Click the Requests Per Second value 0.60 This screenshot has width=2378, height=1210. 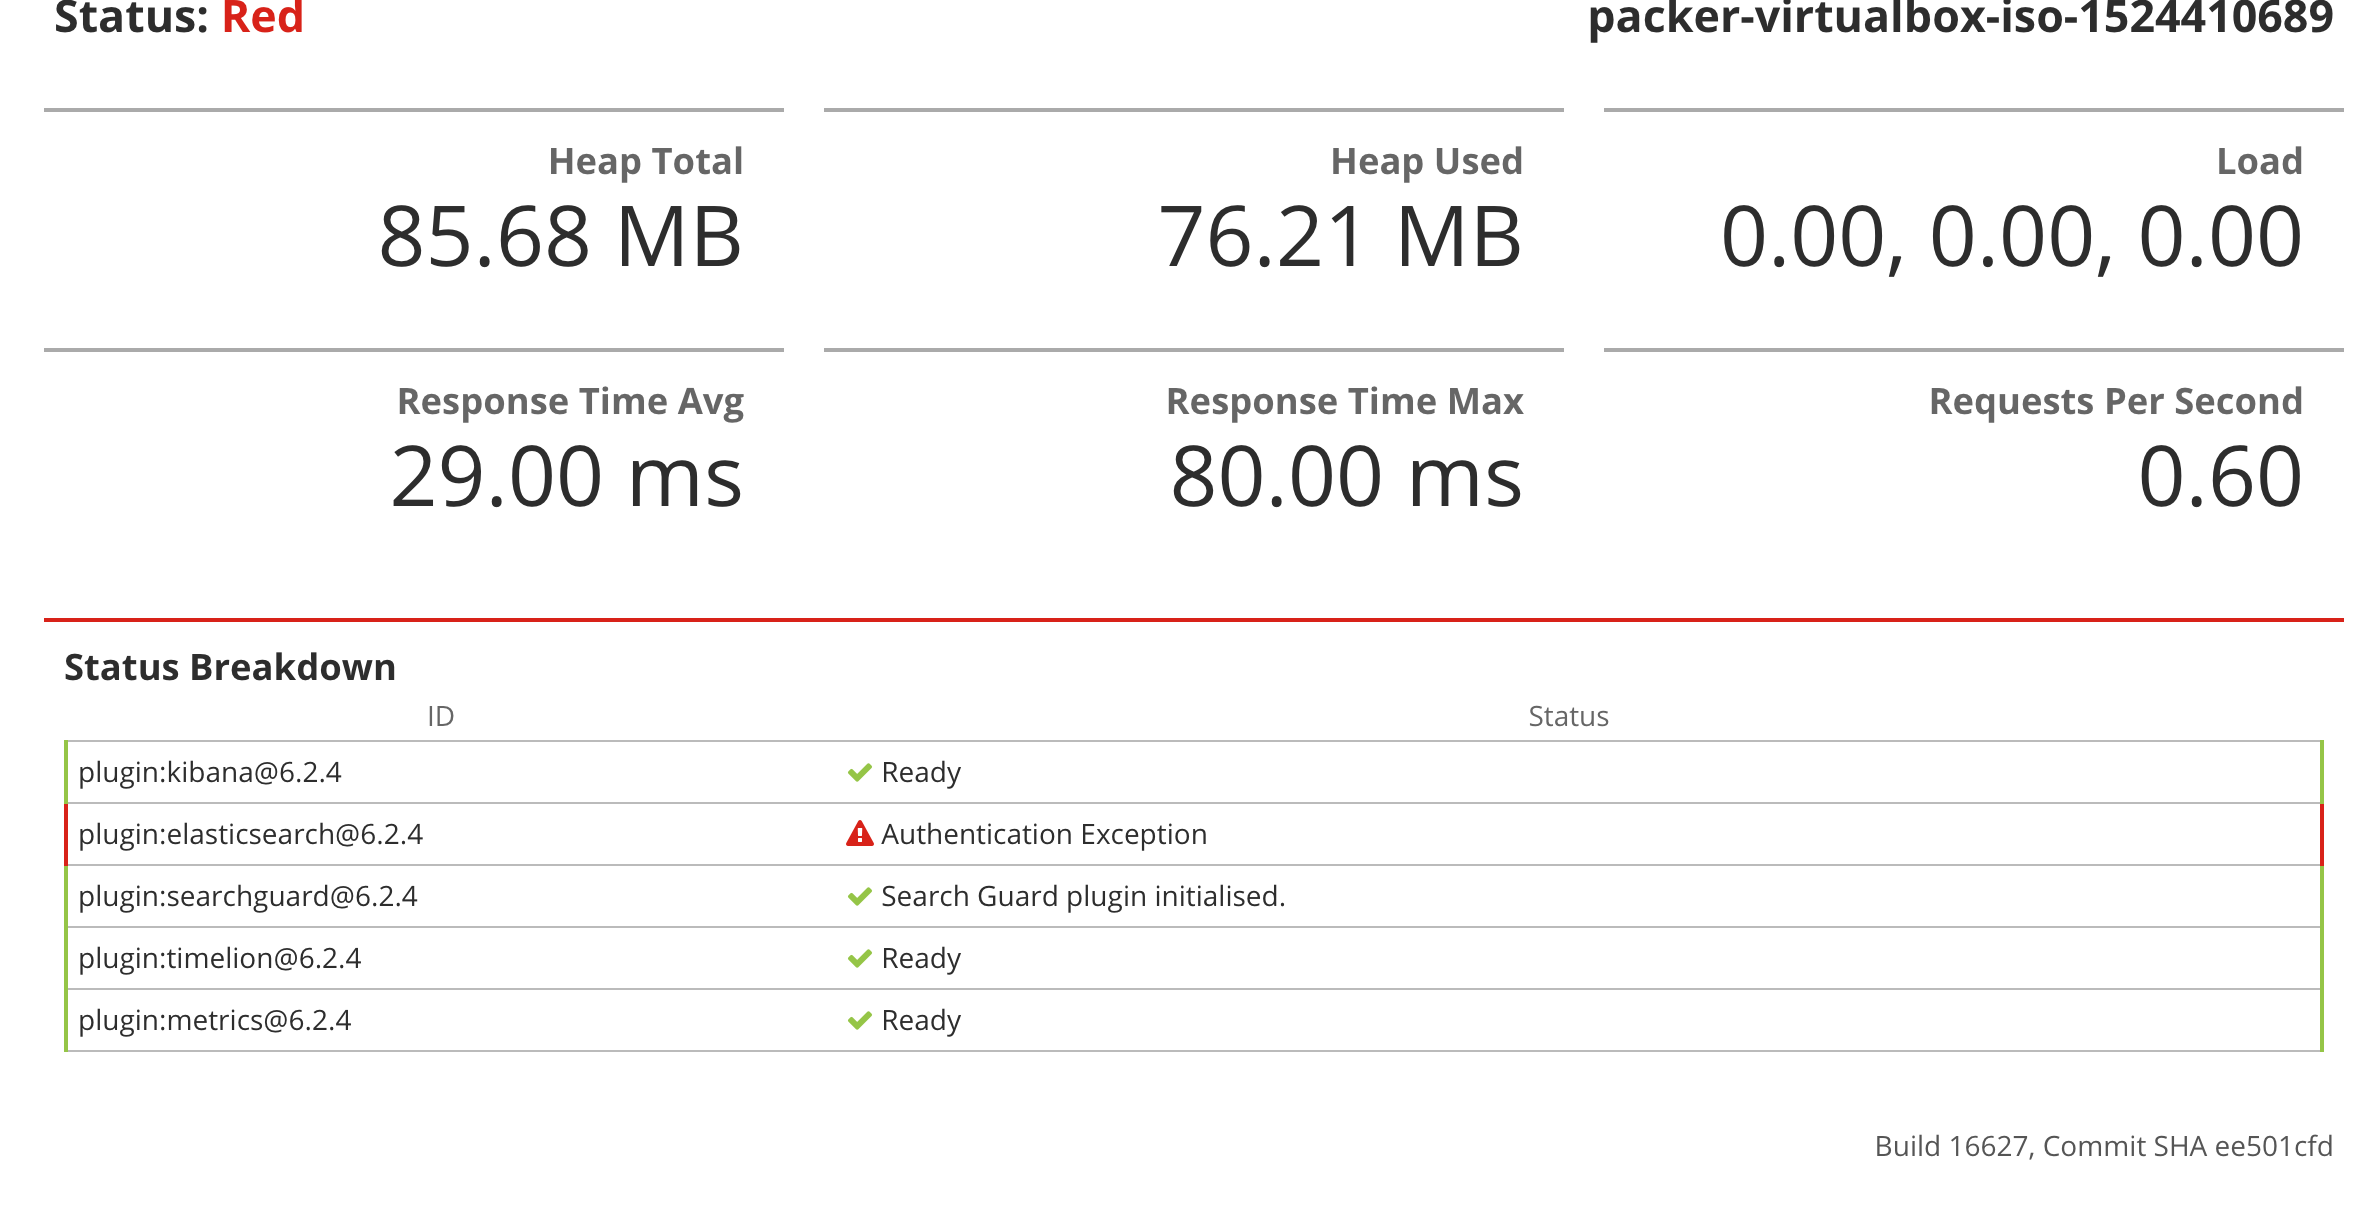coord(2221,478)
